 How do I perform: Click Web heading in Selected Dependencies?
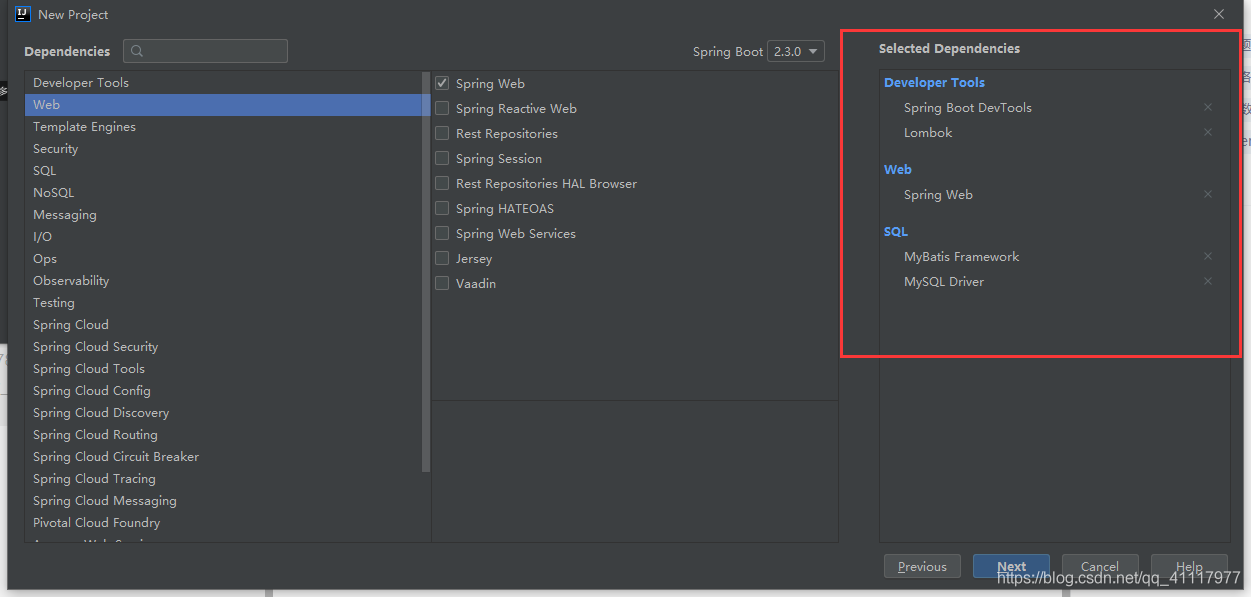pos(898,169)
